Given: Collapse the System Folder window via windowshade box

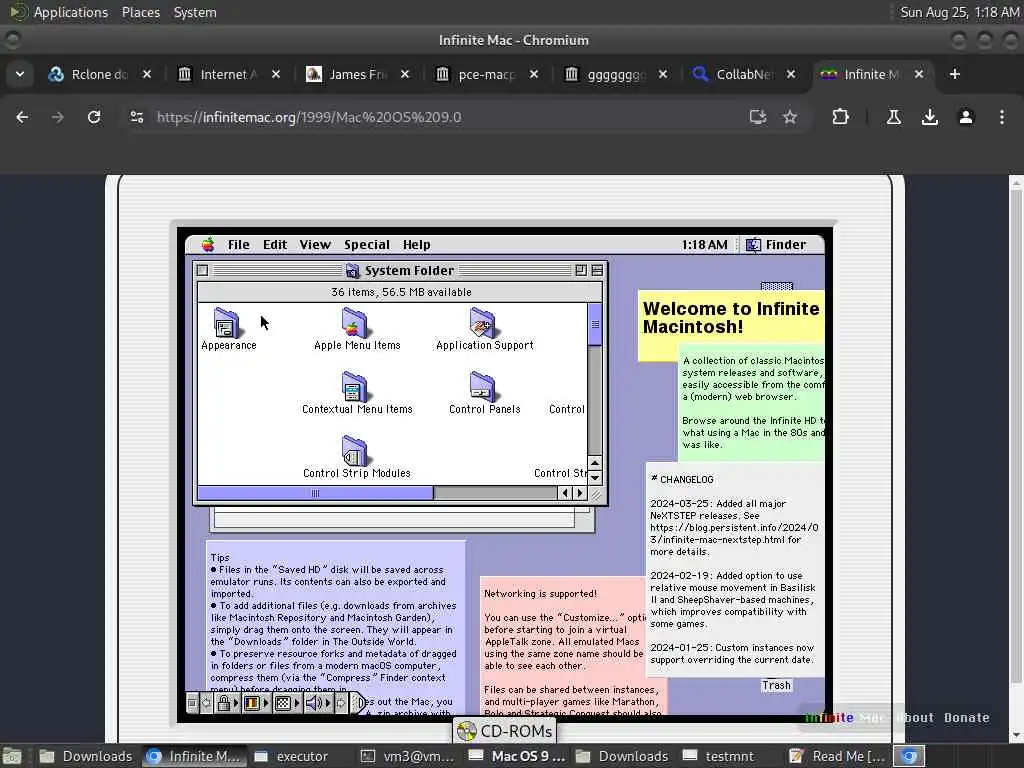Looking at the screenshot, I should (x=597, y=270).
